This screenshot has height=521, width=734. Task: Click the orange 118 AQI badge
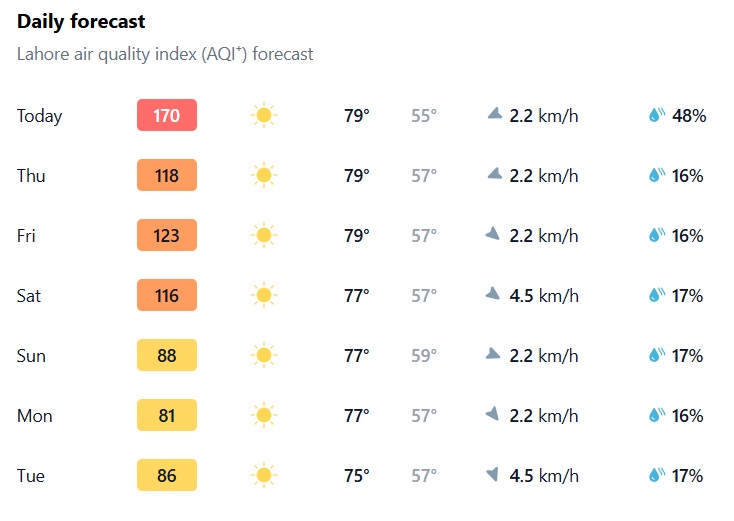[x=167, y=176]
